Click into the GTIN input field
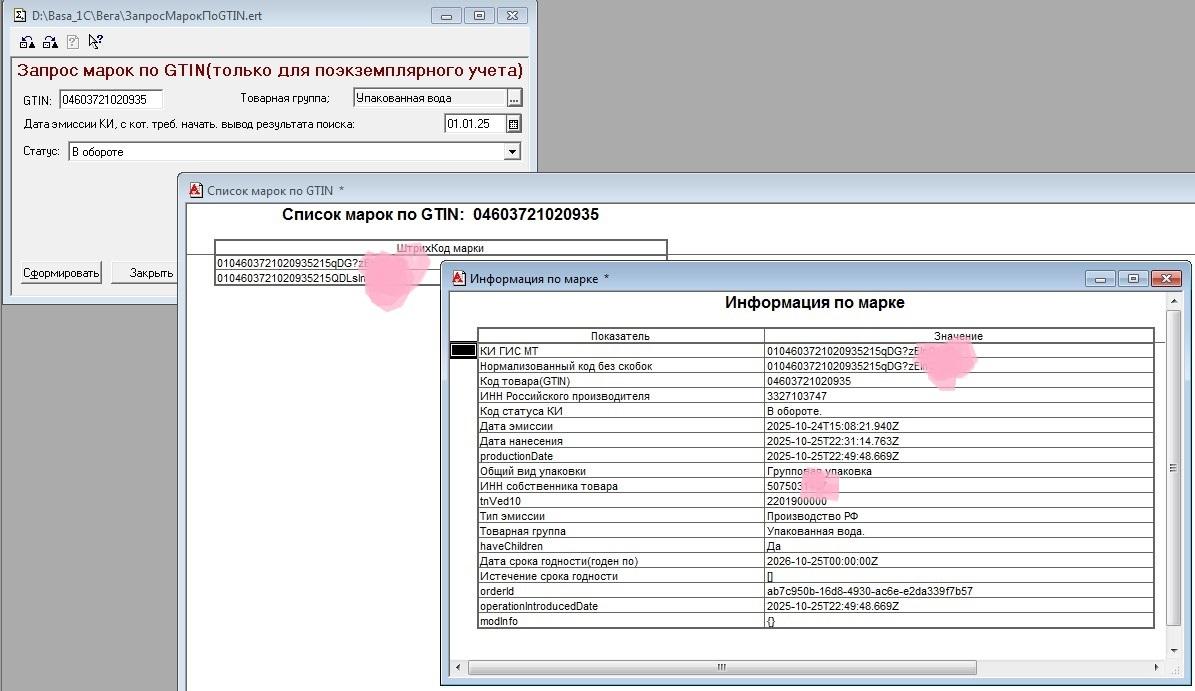This screenshot has height=691, width=1195. 110,99
